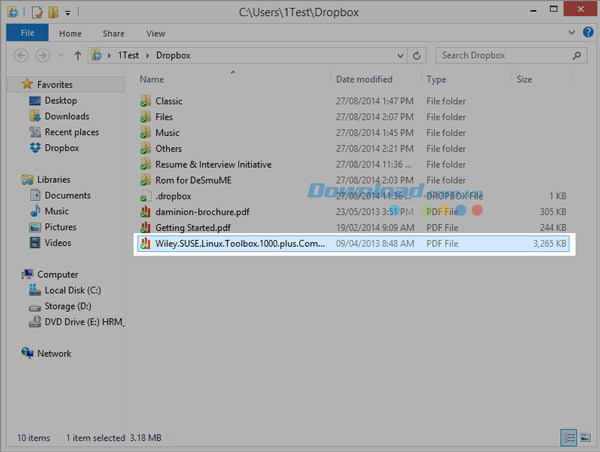The image size is (600, 452).
Task: Switch to the View ribbon tab
Action: click(x=155, y=34)
